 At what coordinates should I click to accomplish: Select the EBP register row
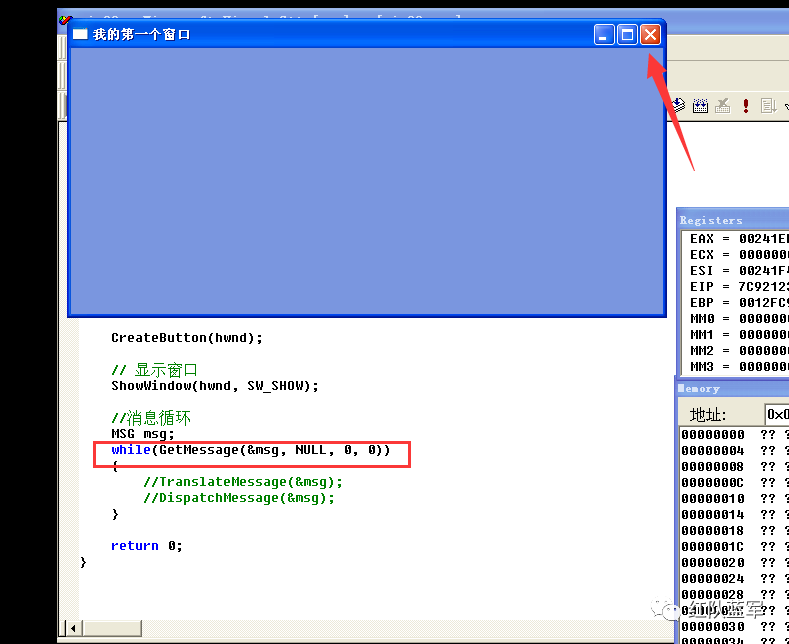point(739,303)
